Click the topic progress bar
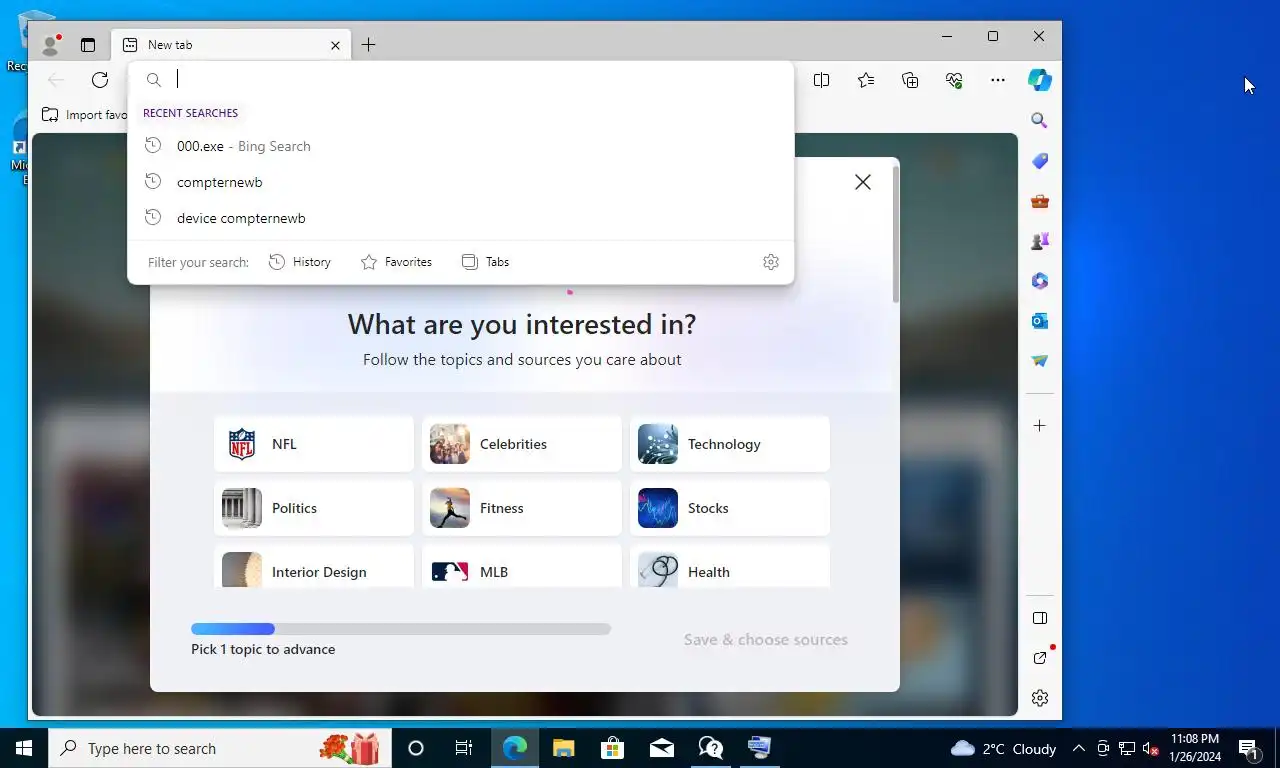Screen dimensions: 1280x768 coord(401,629)
